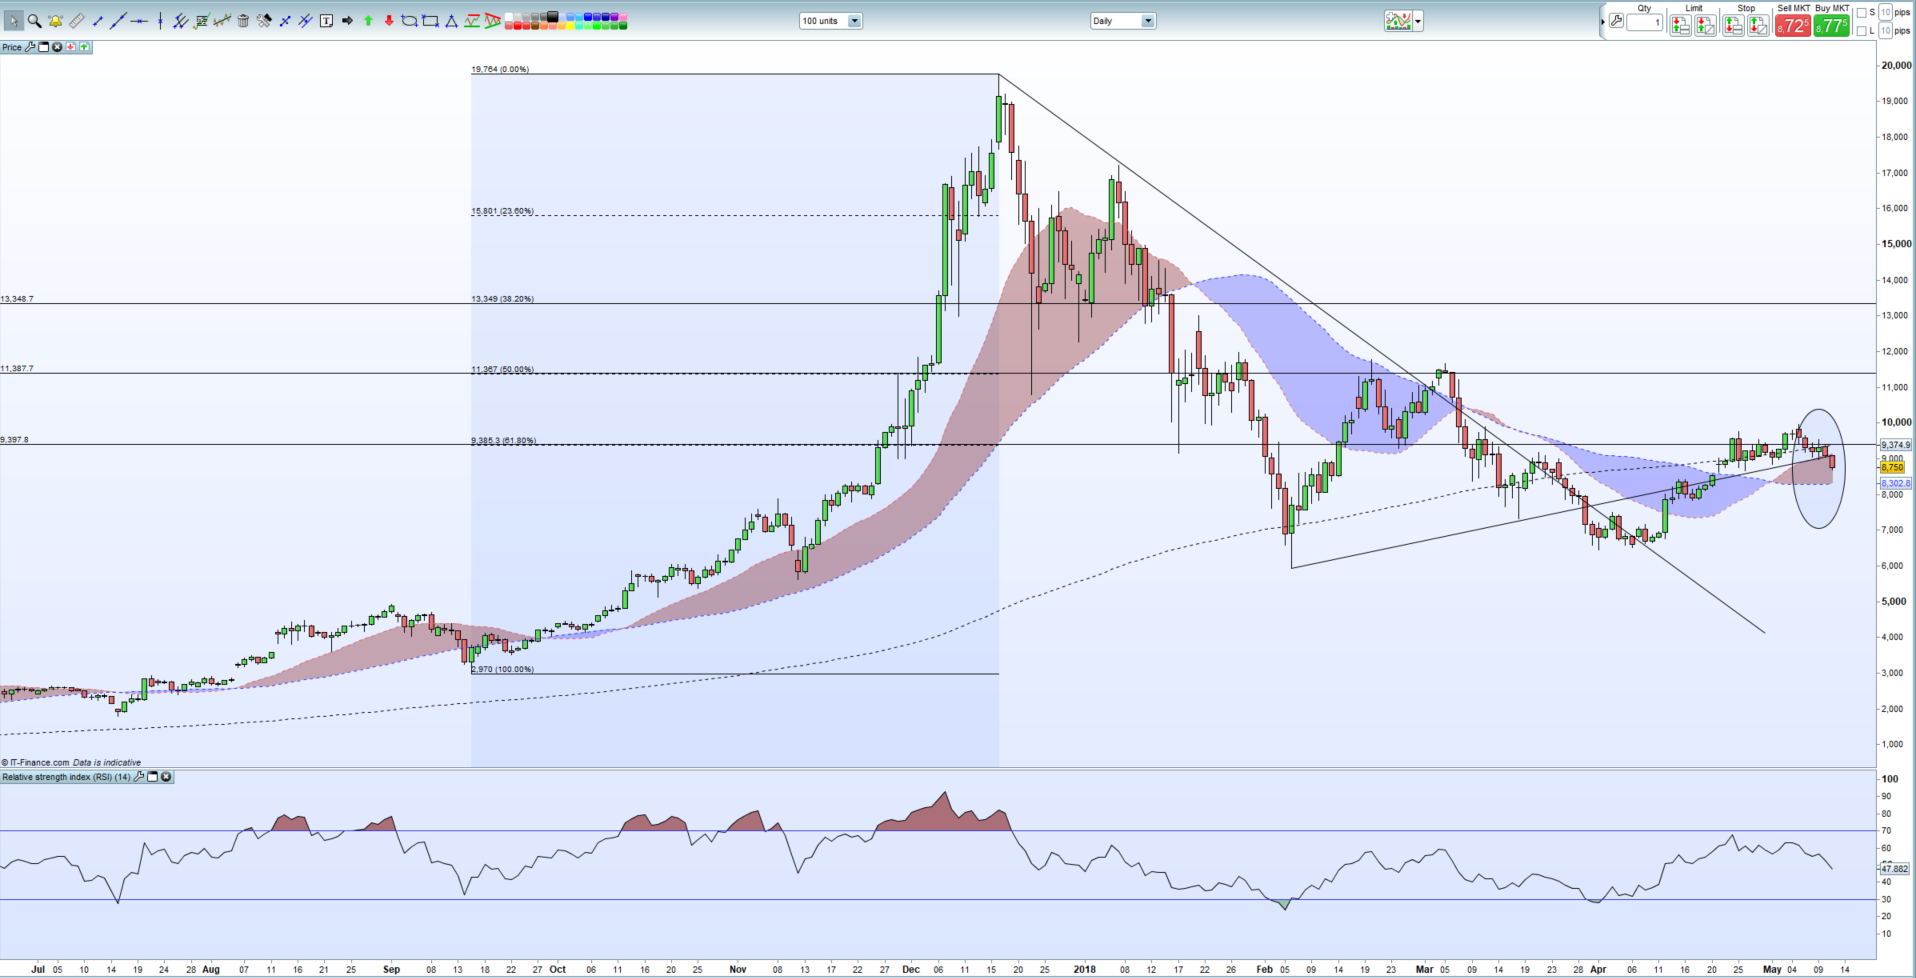Click the Limit order button with form lines
The image size is (1916, 978).
tap(1680, 26)
